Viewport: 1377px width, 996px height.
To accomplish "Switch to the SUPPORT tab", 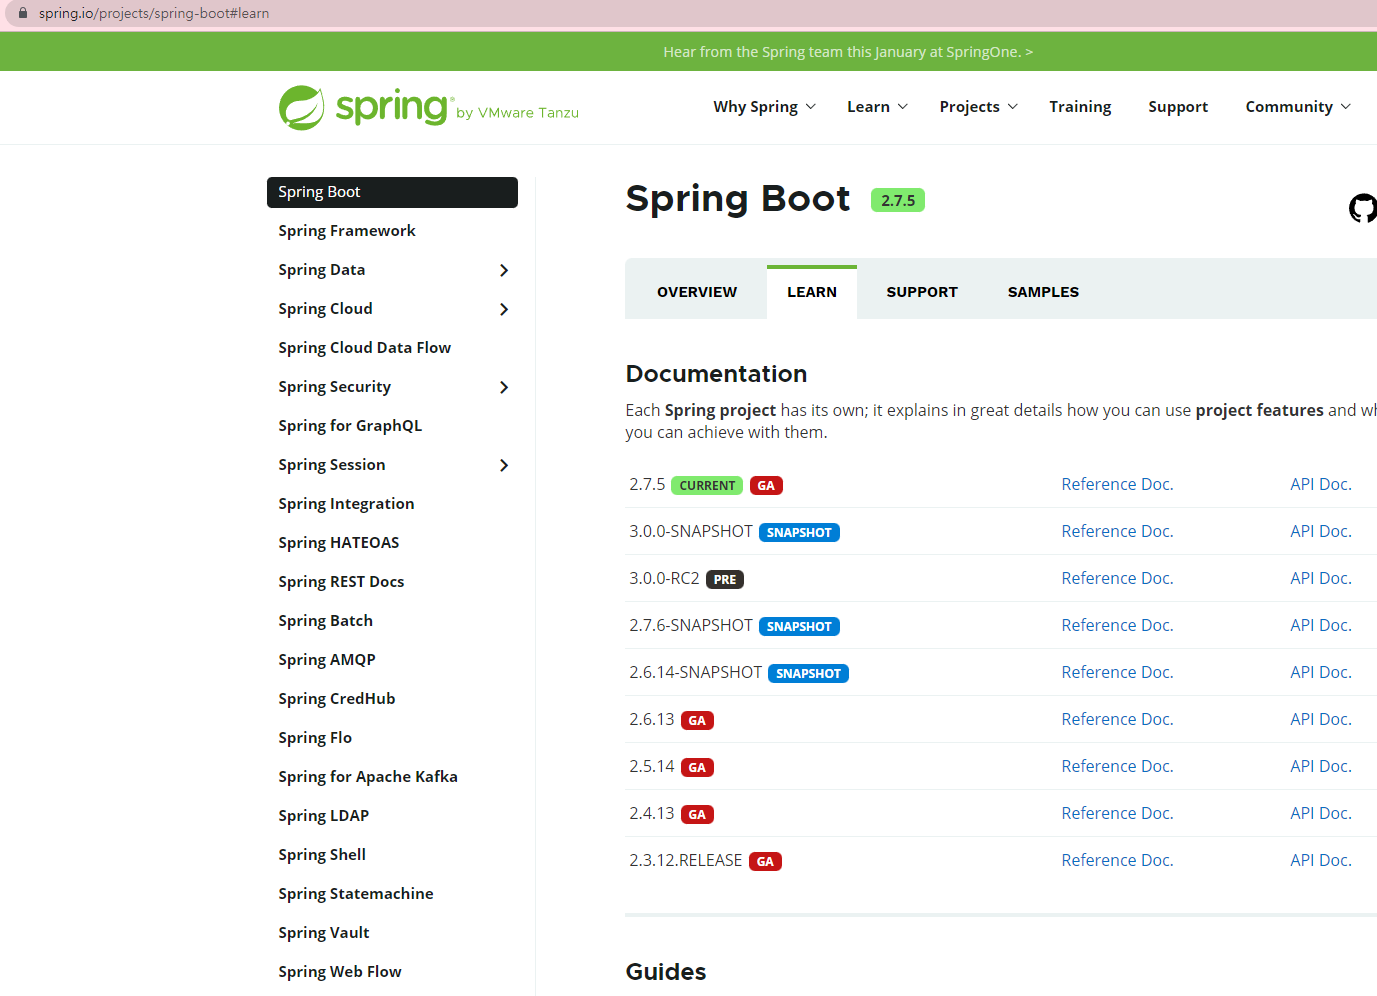I will 922,292.
